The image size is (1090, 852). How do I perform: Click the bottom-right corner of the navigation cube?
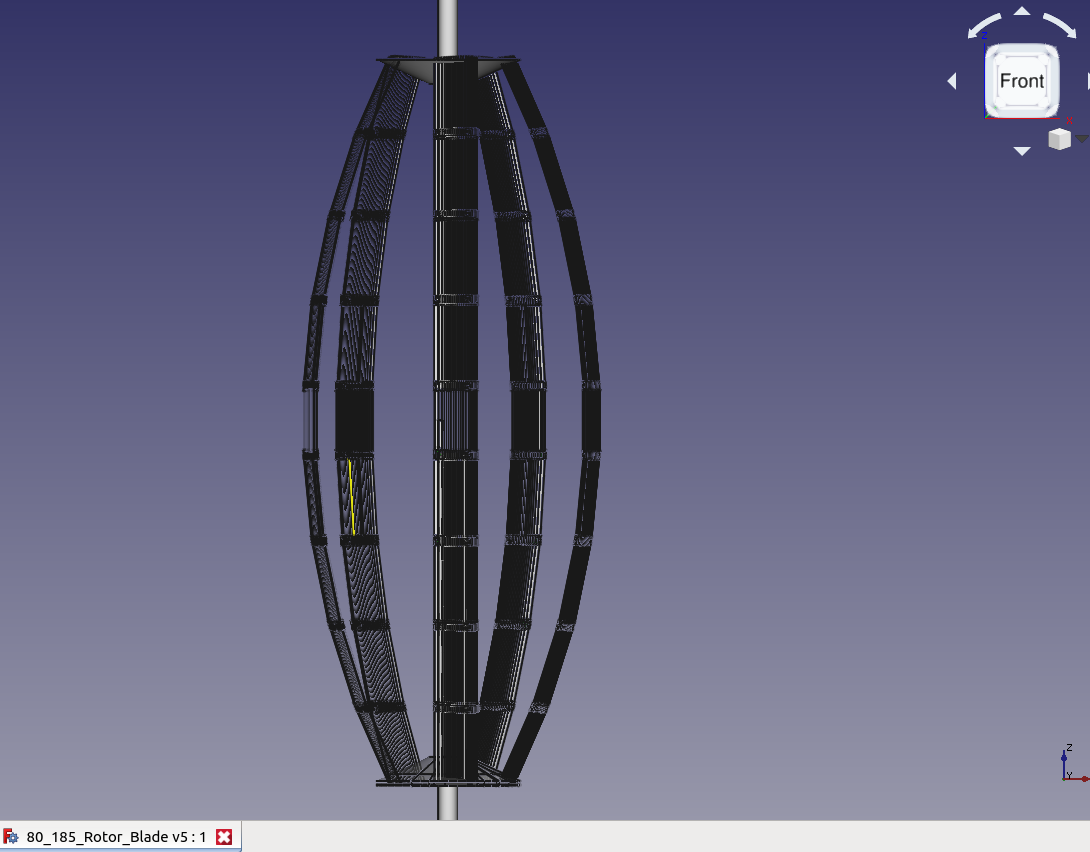coord(1052,110)
